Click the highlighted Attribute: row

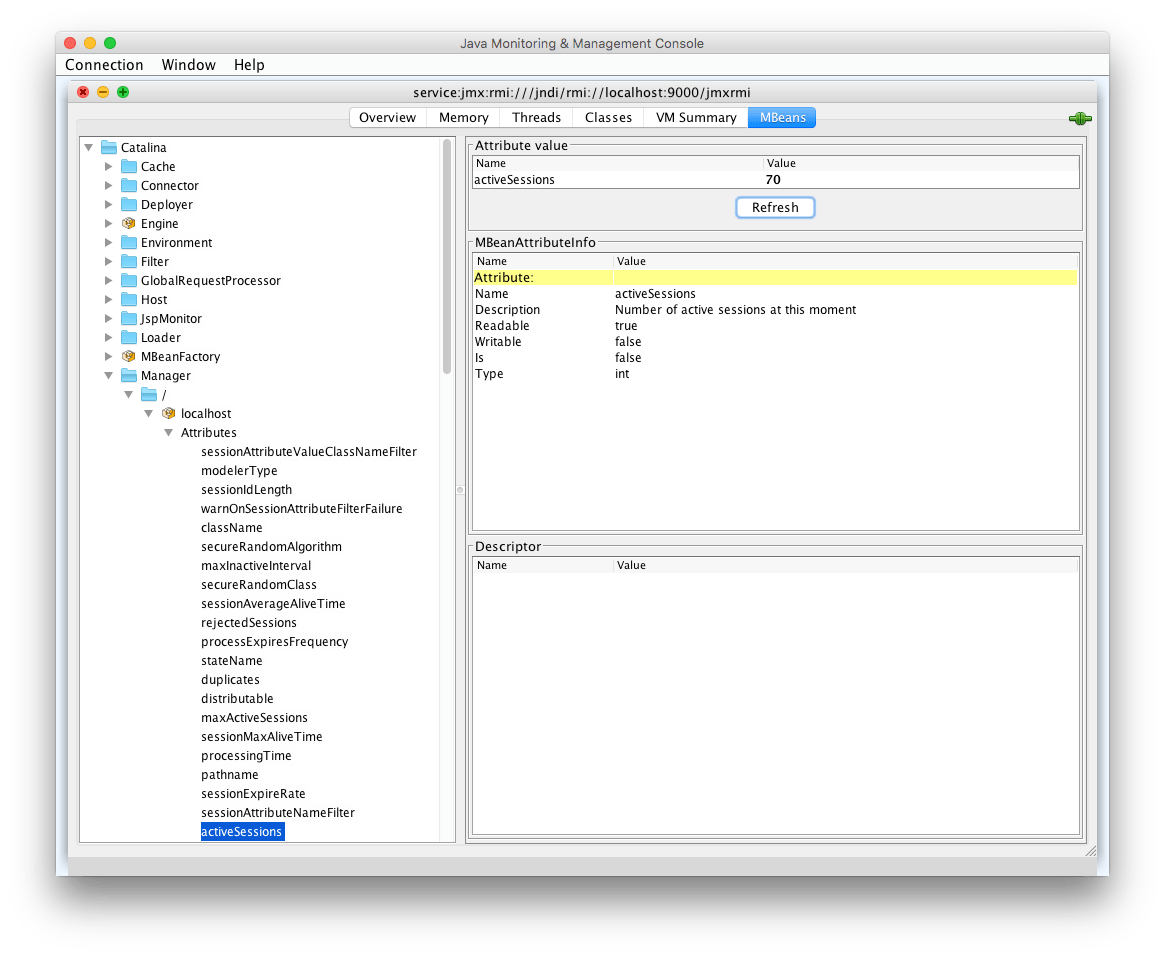[x=775, y=277]
